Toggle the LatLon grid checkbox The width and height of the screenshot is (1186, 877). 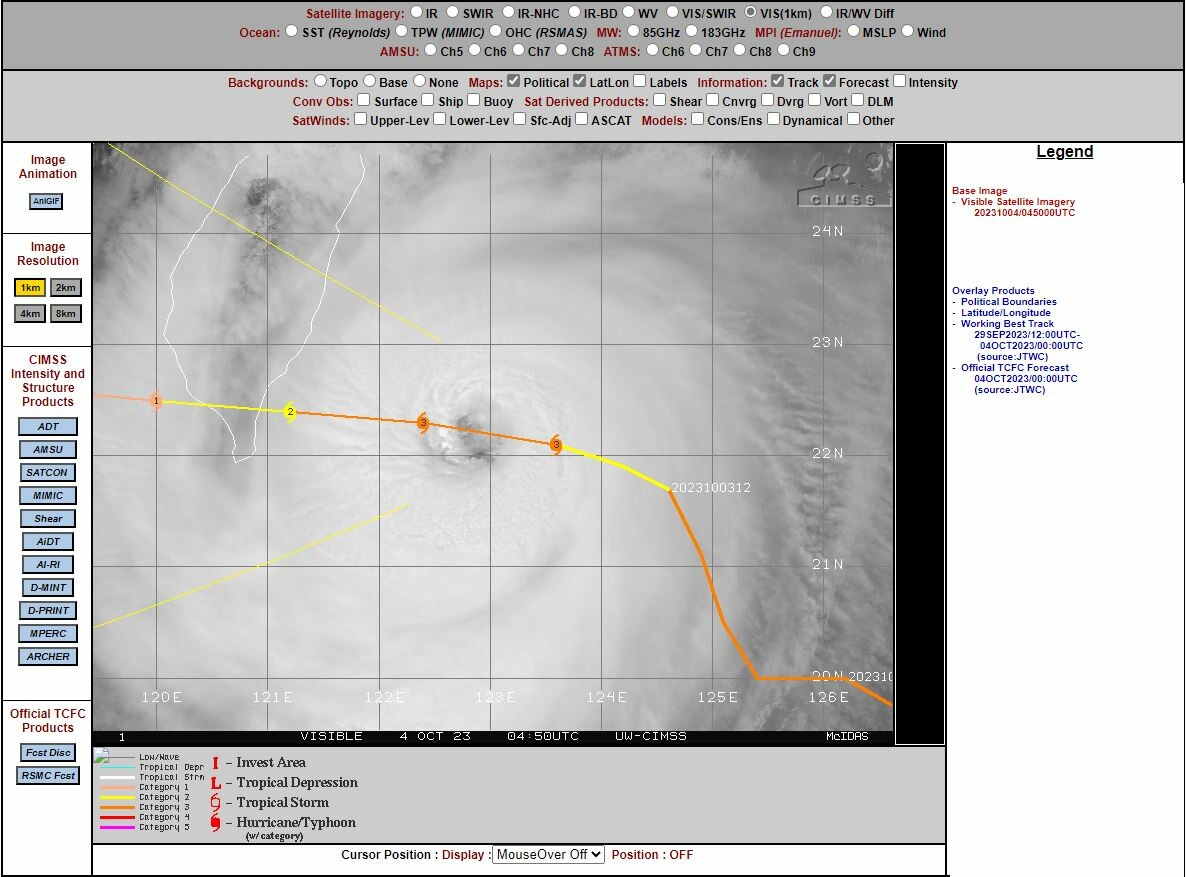(x=579, y=81)
